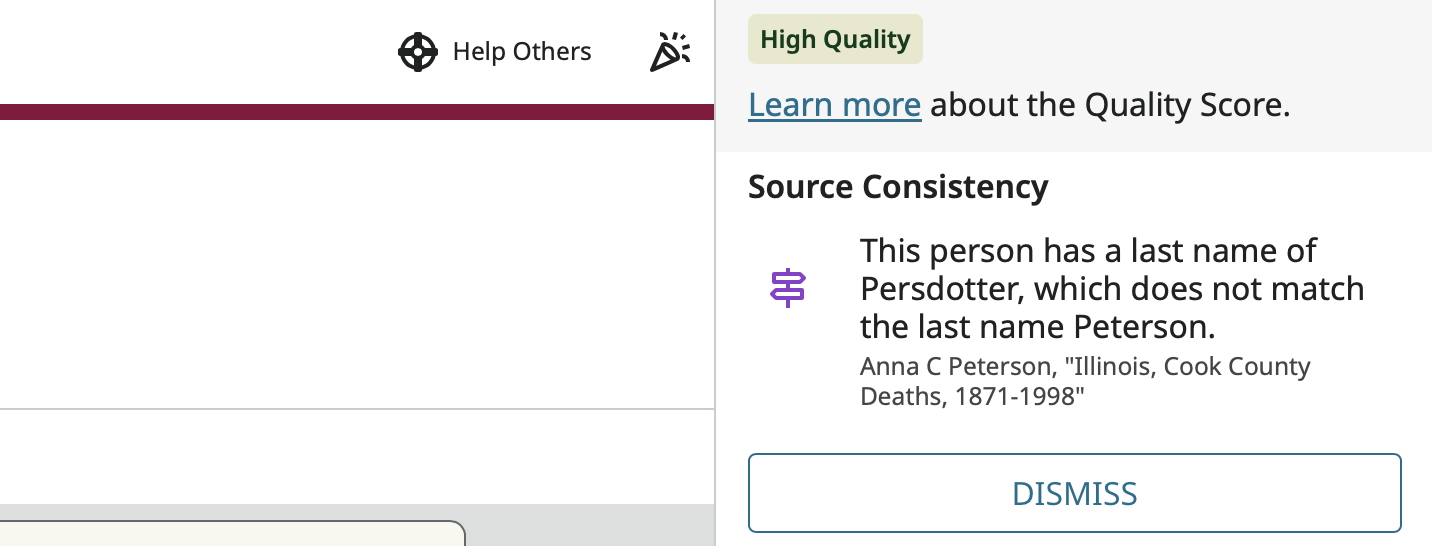
Task: Select the Source Consistency heading
Action: (x=898, y=187)
